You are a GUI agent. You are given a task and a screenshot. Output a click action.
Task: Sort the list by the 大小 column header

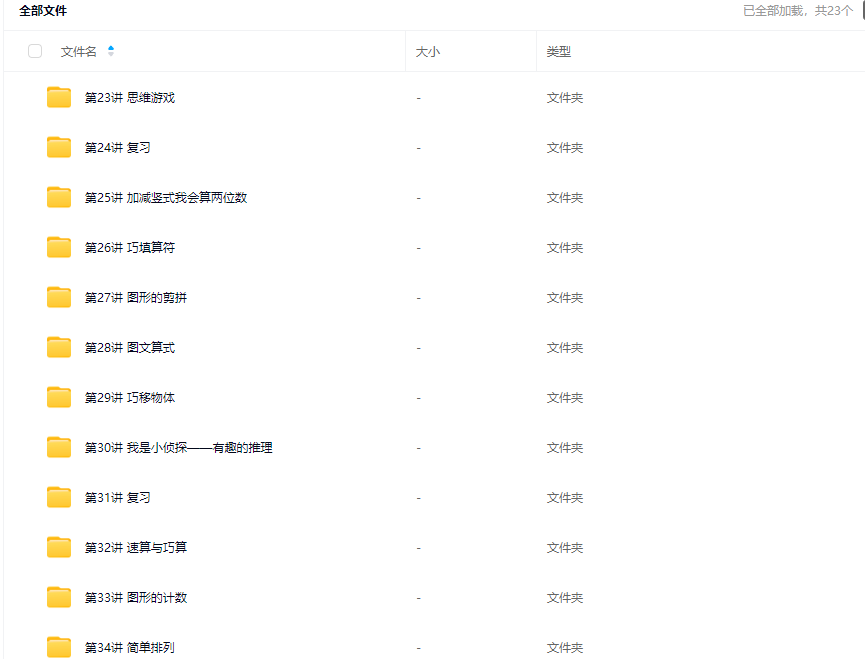(x=427, y=52)
